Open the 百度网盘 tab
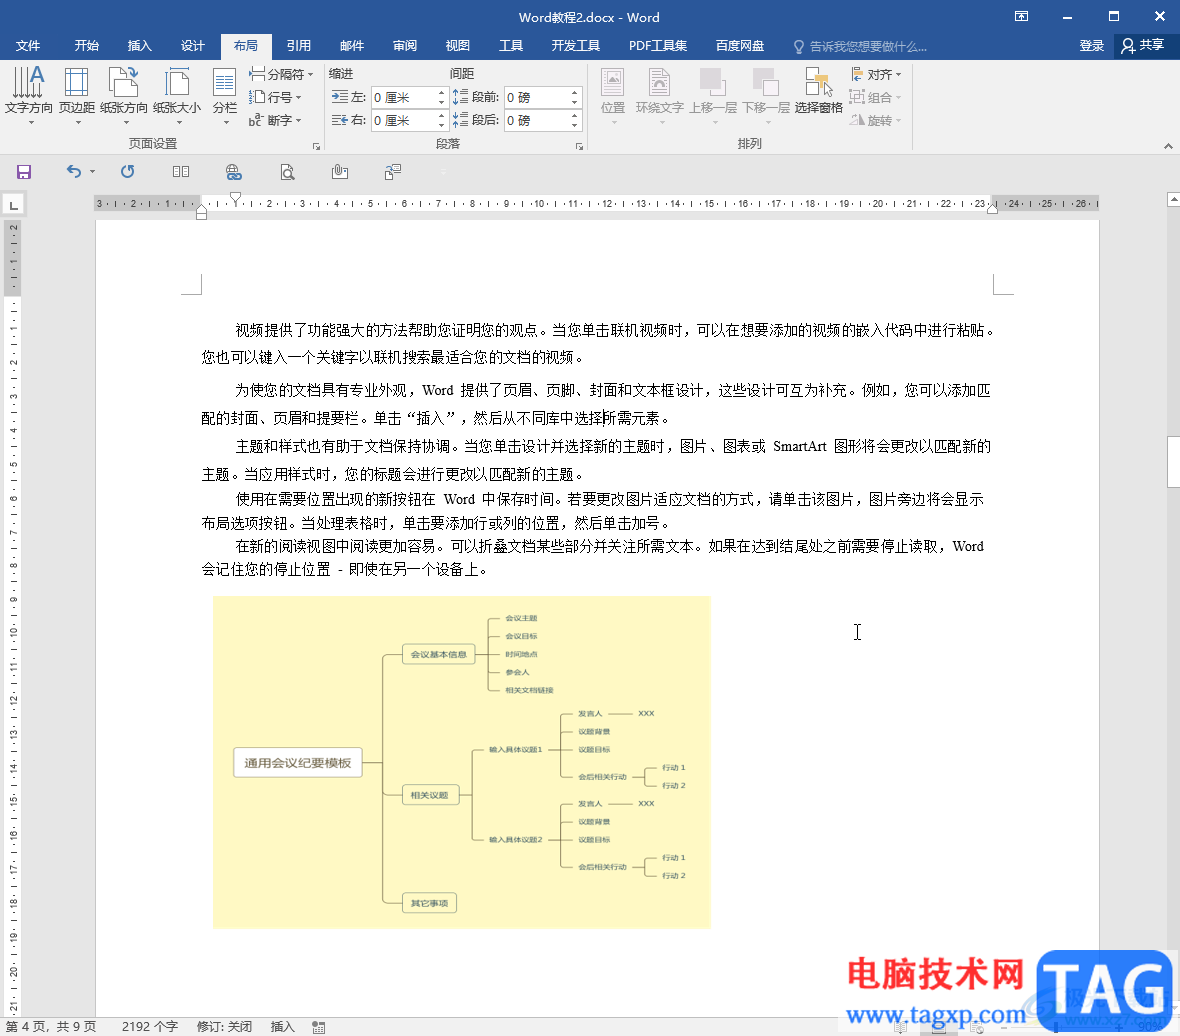1180x1036 pixels. [740, 46]
